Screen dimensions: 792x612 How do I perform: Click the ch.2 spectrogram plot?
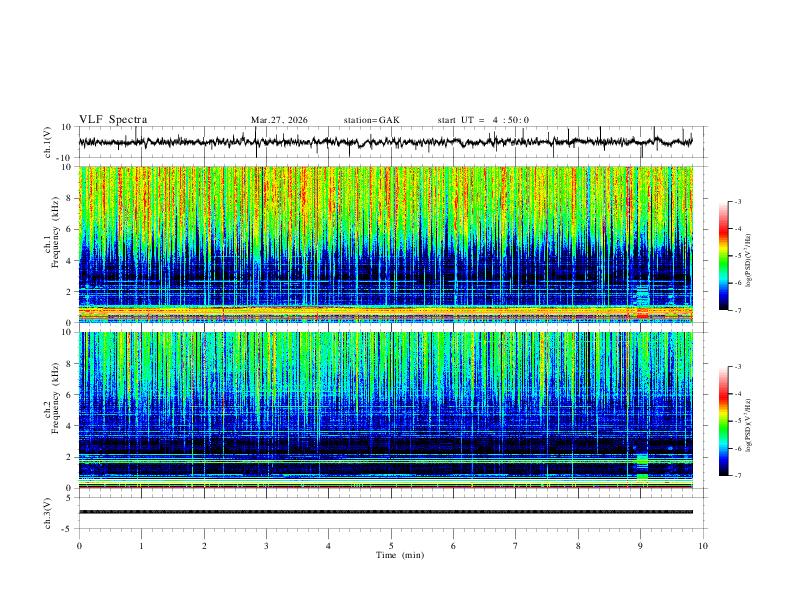[385, 410]
